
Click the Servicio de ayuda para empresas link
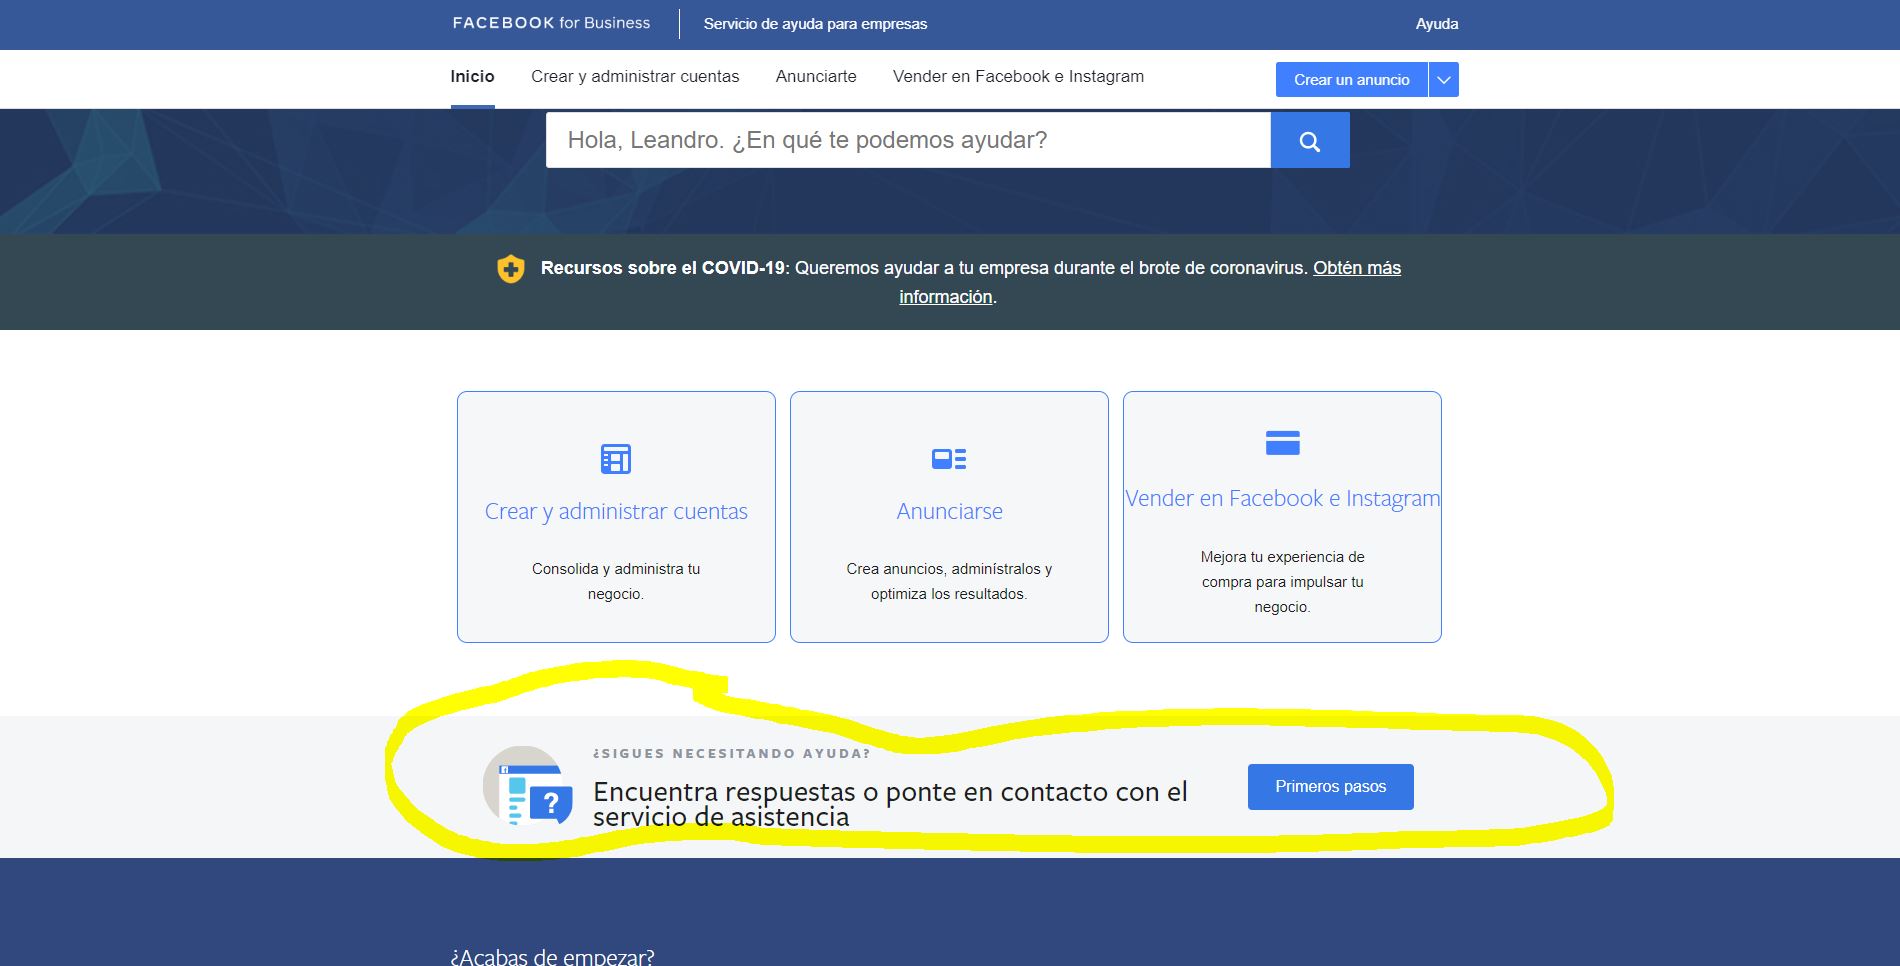(x=815, y=24)
